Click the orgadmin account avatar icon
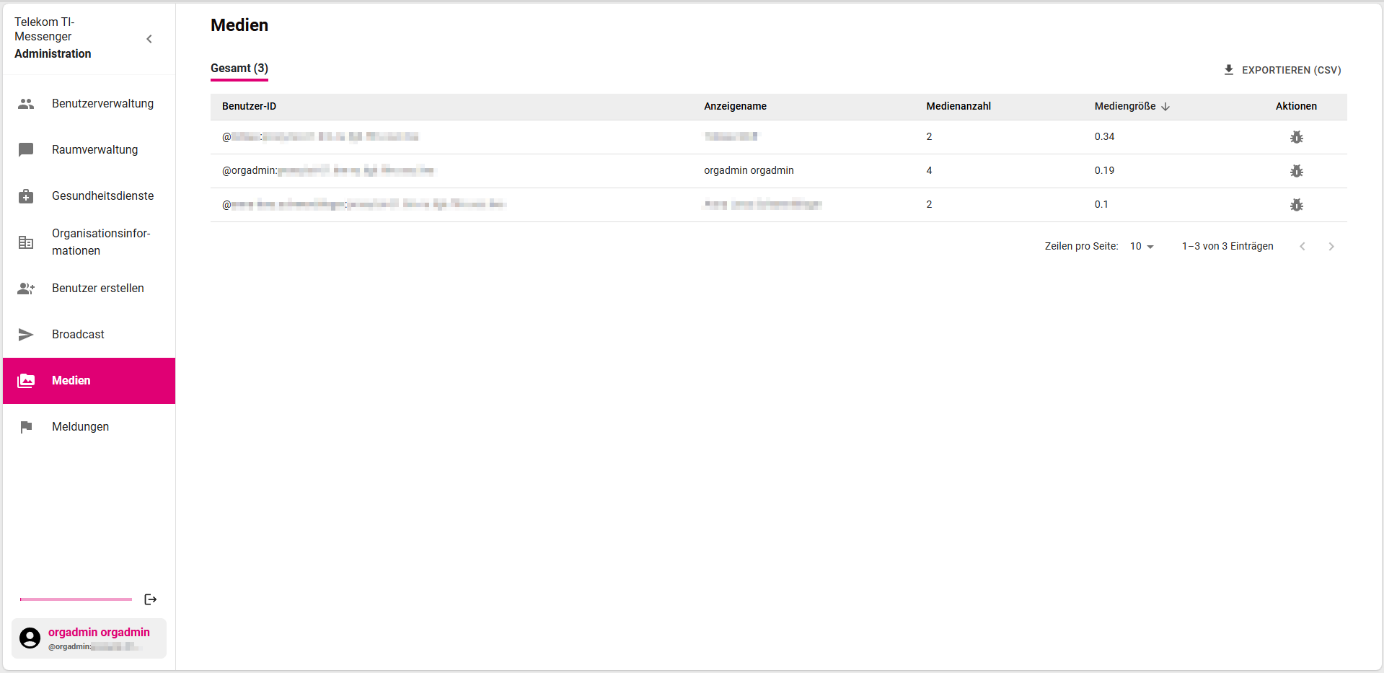Viewport: 1384px width, 673px height. pyautogui.click(x=30, y=638)
